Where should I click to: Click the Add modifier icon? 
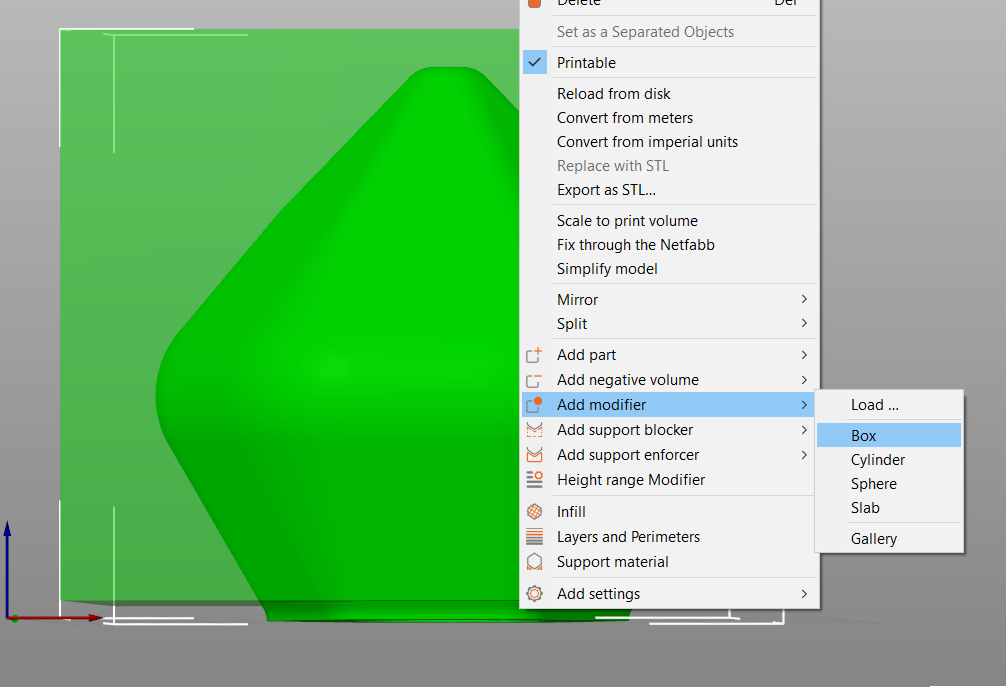point(534,404)
